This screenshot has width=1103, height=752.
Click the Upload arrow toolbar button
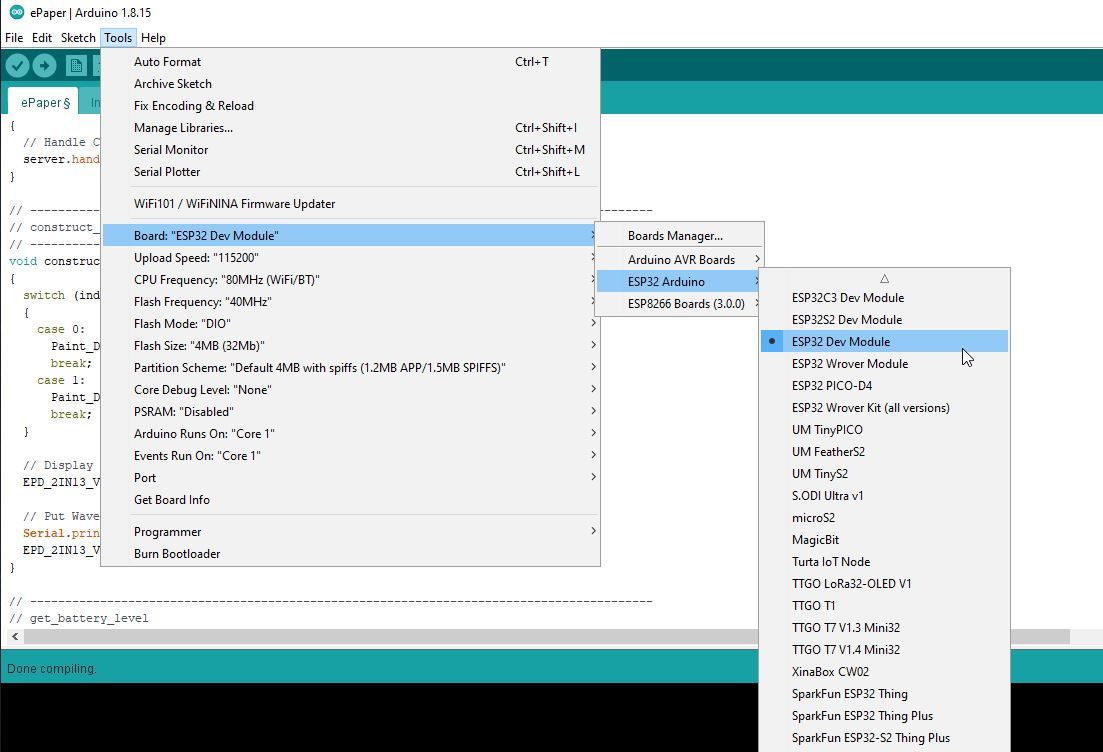pyautogui.click(x=44, y=66)
